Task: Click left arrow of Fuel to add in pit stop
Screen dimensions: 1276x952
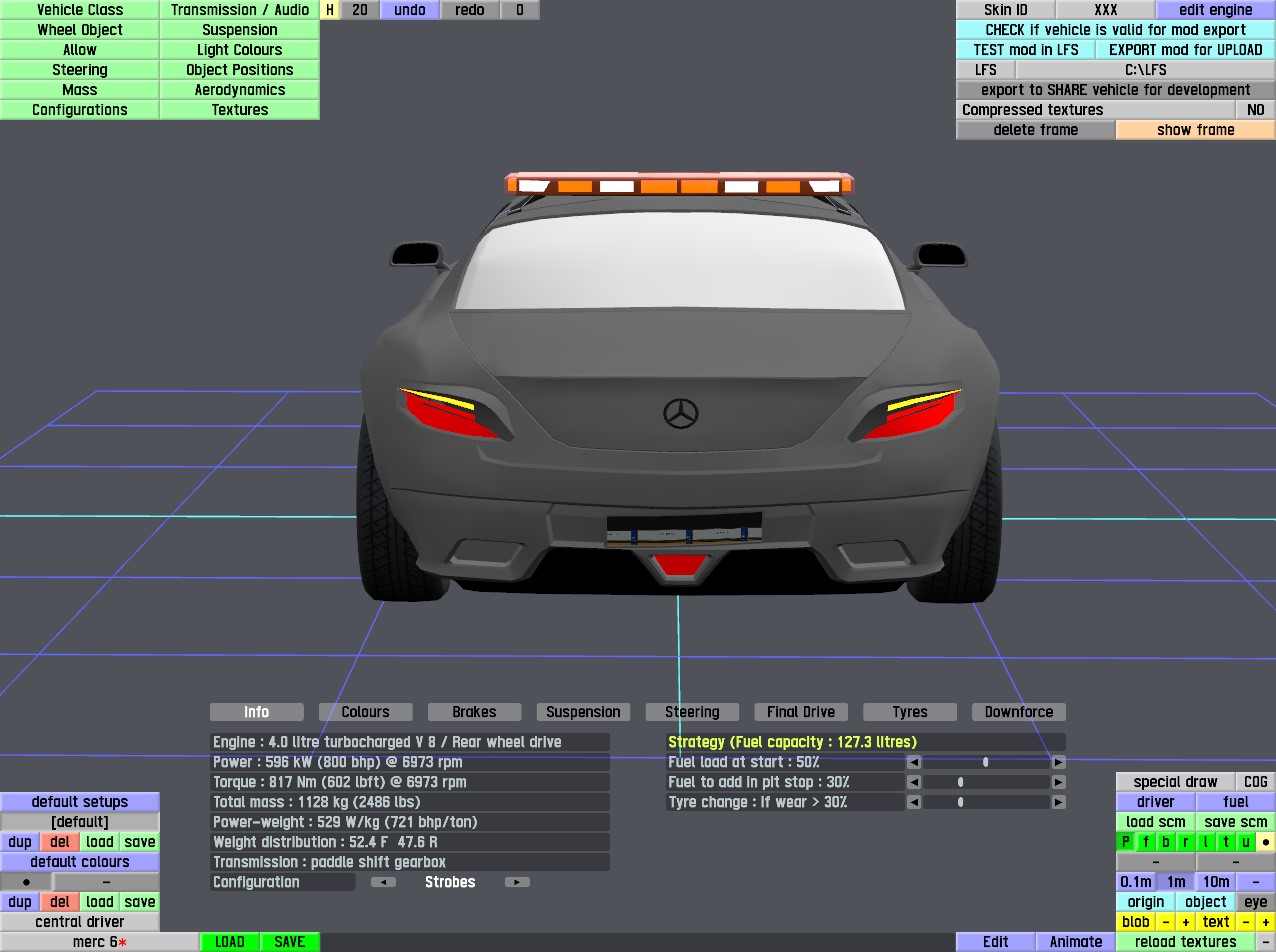Action: 914,782
